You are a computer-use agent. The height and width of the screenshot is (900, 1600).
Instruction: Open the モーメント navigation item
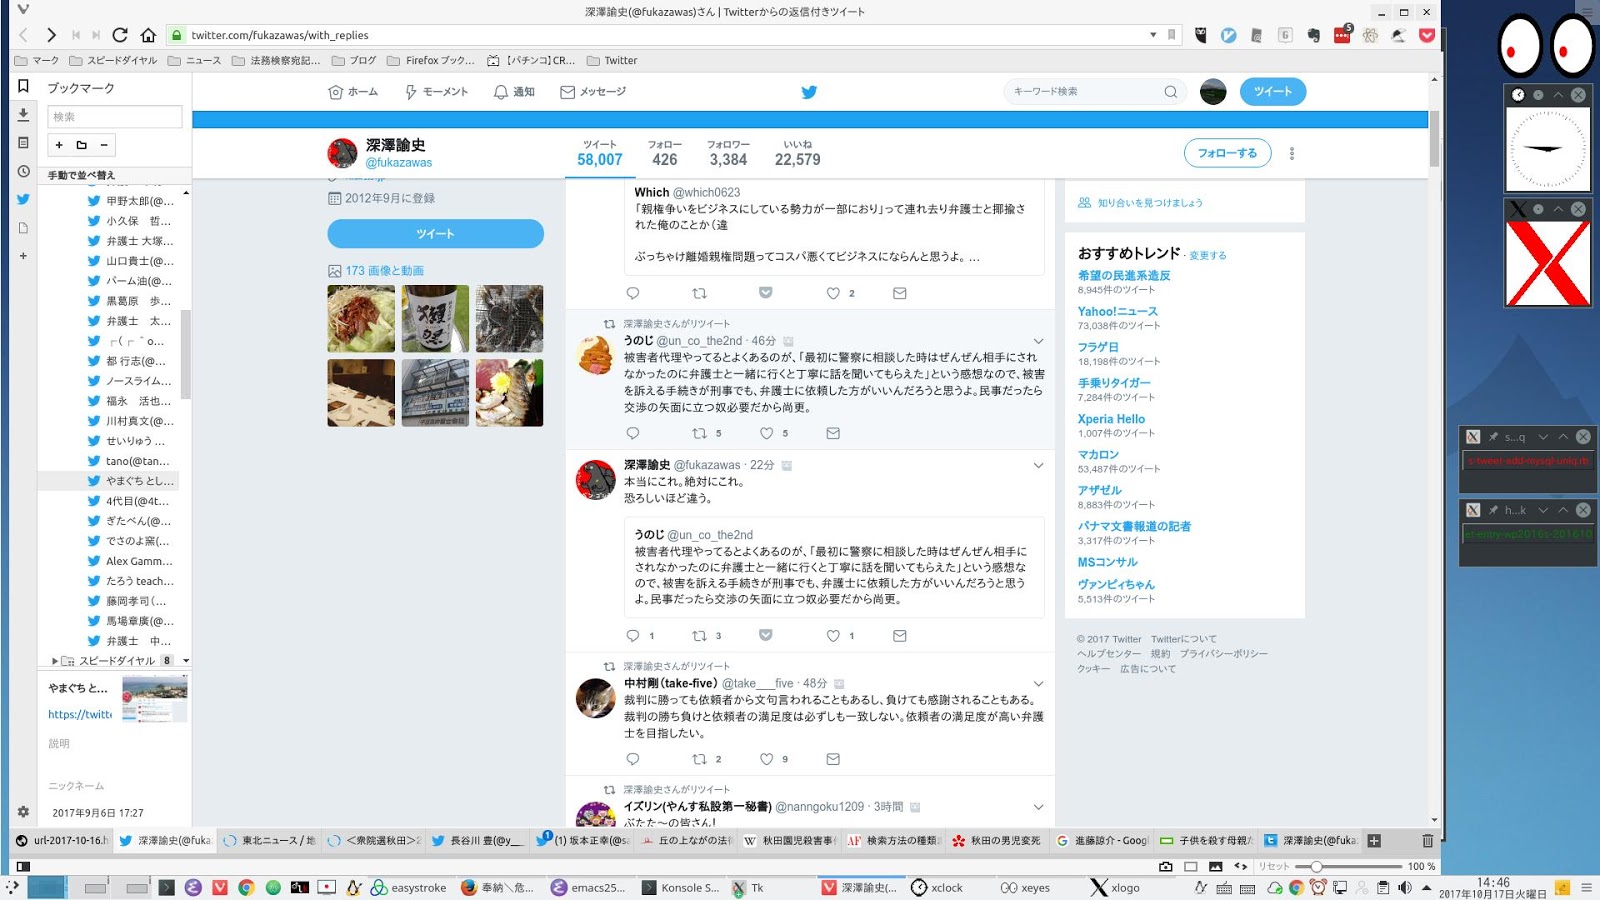(x=436, y=92)
